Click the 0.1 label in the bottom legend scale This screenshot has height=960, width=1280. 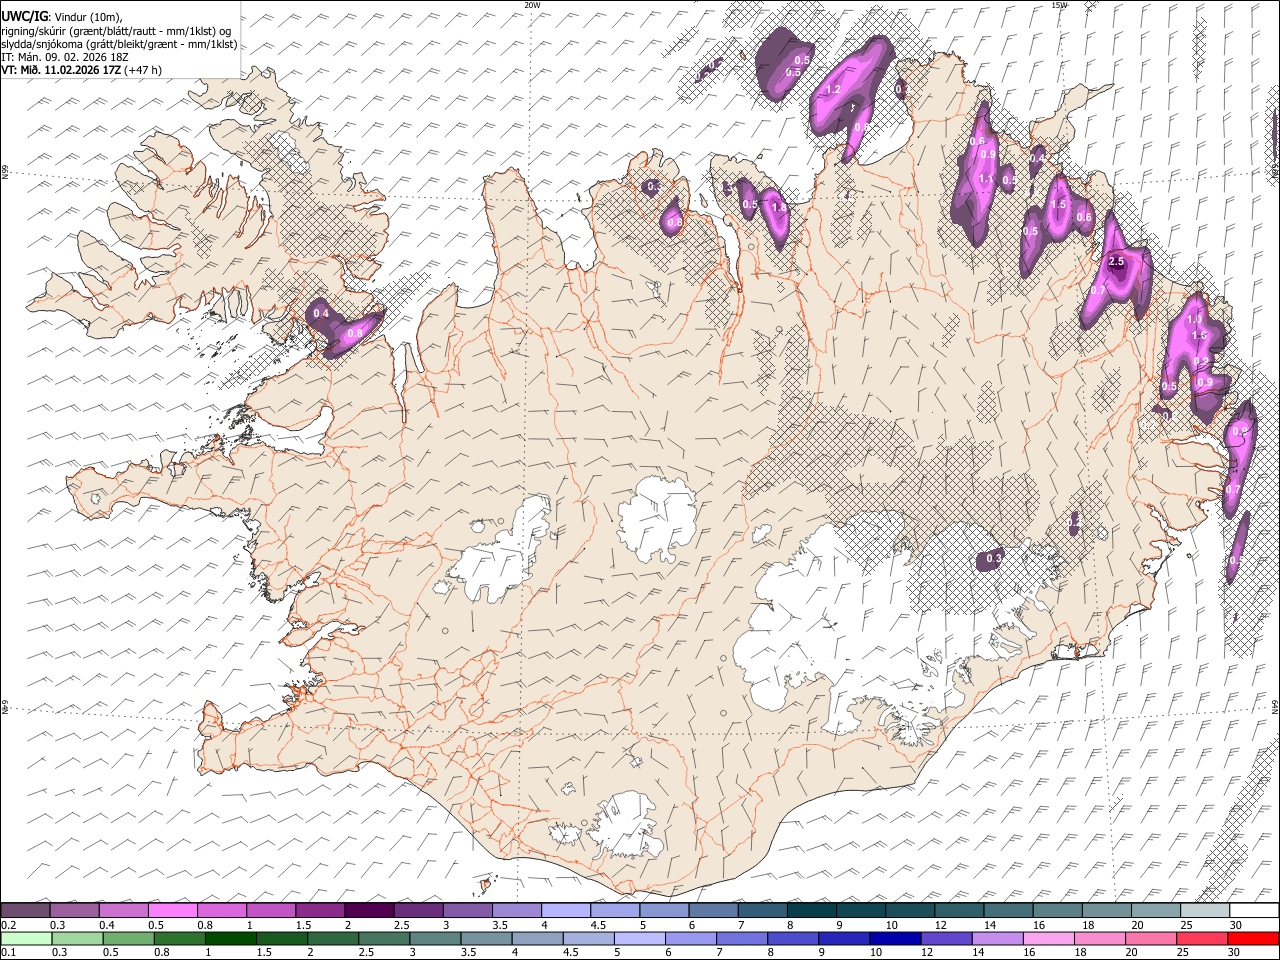pyautogui.click(x=7, y=952)
